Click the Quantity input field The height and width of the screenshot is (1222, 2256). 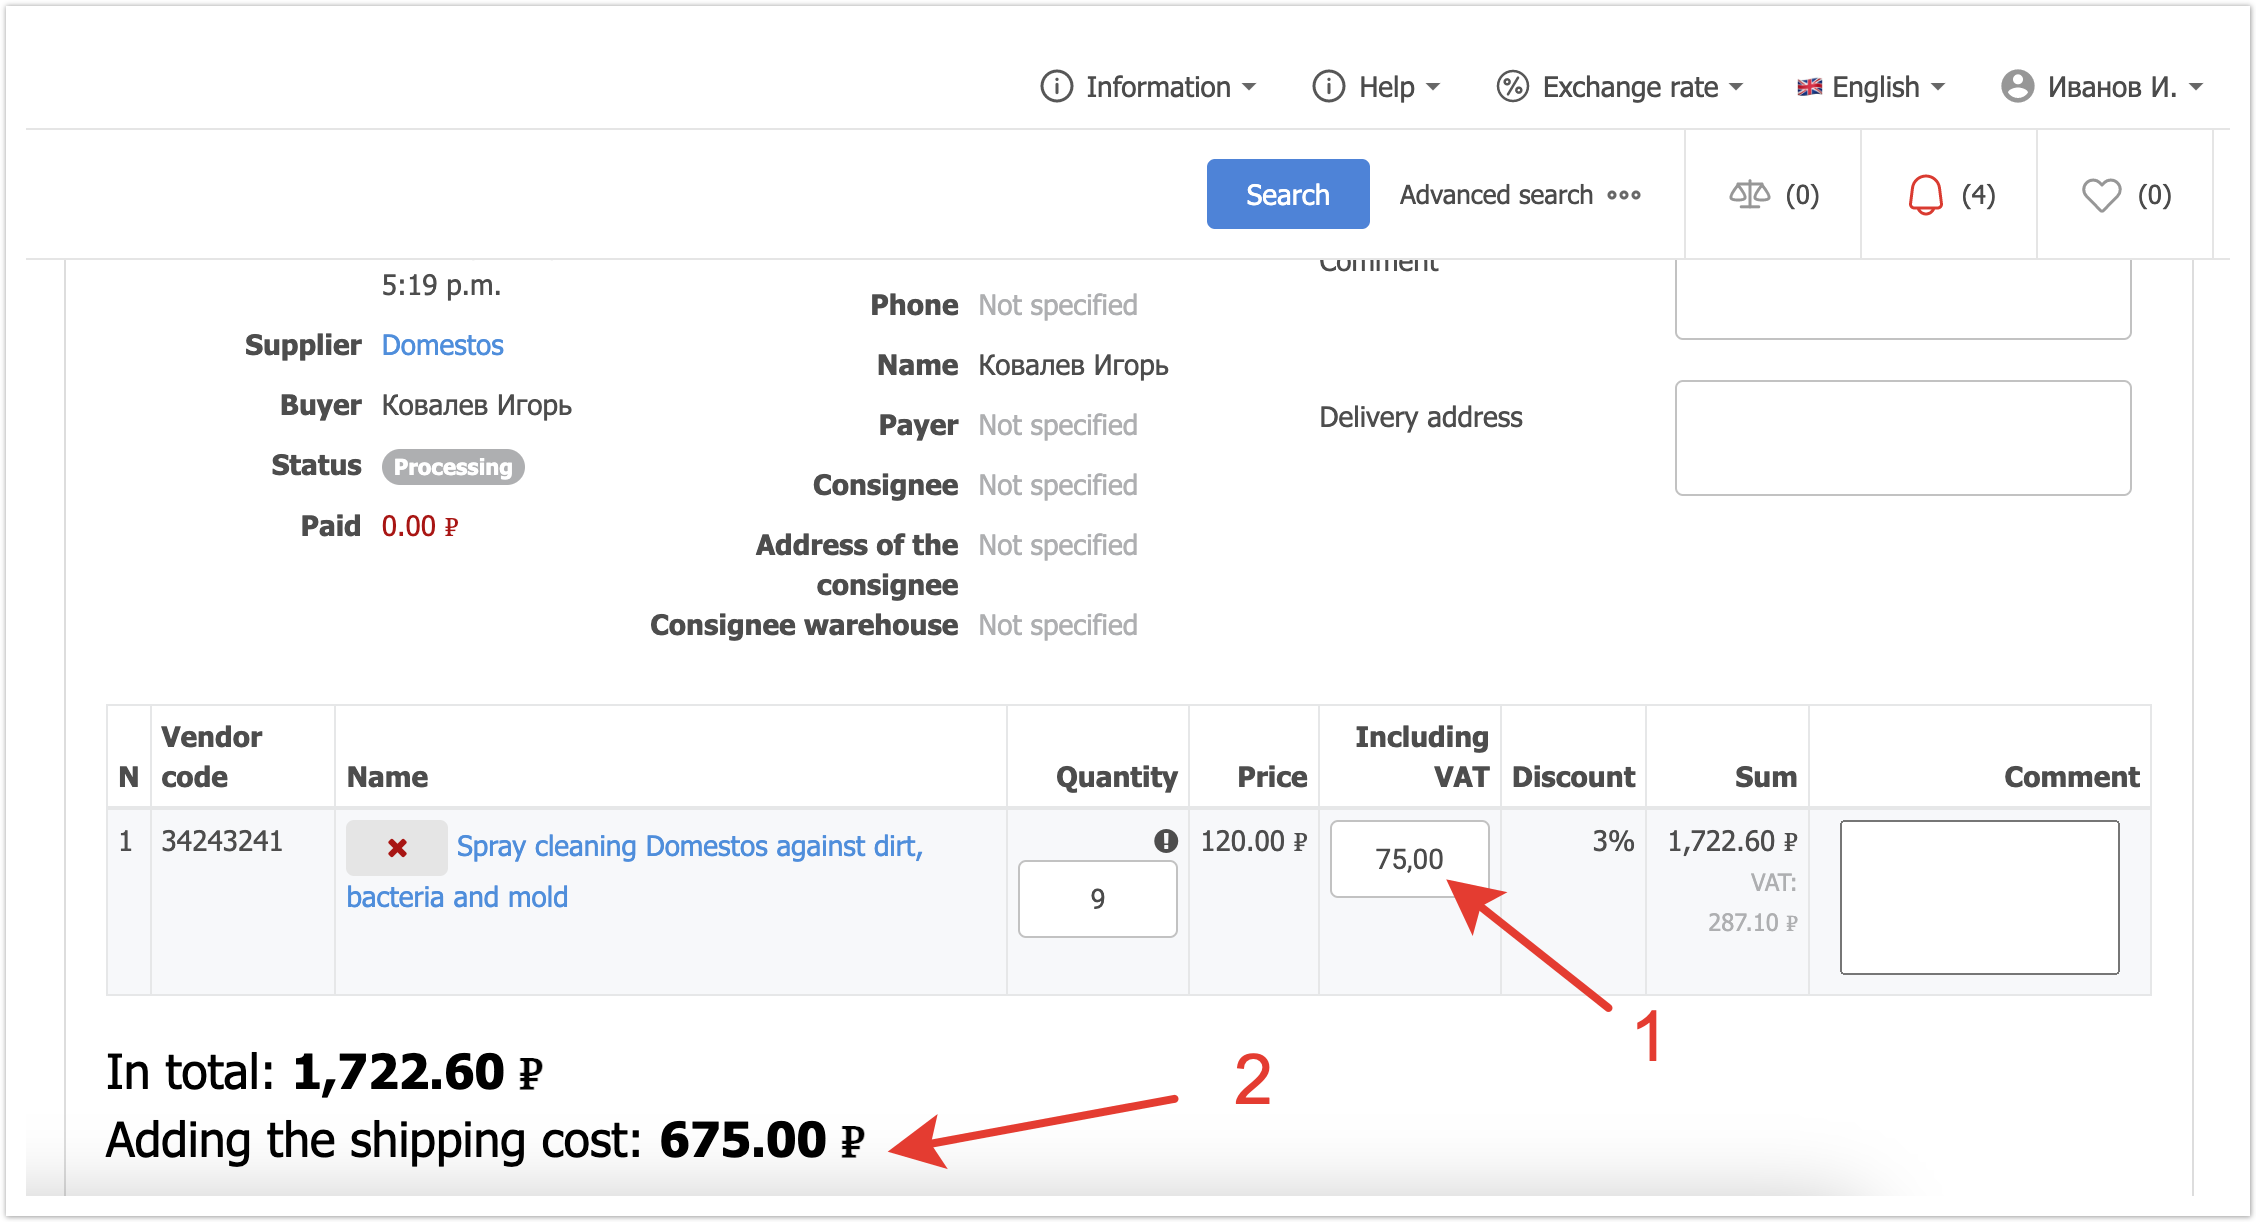pyautogui.click(x=1097, y=899)
